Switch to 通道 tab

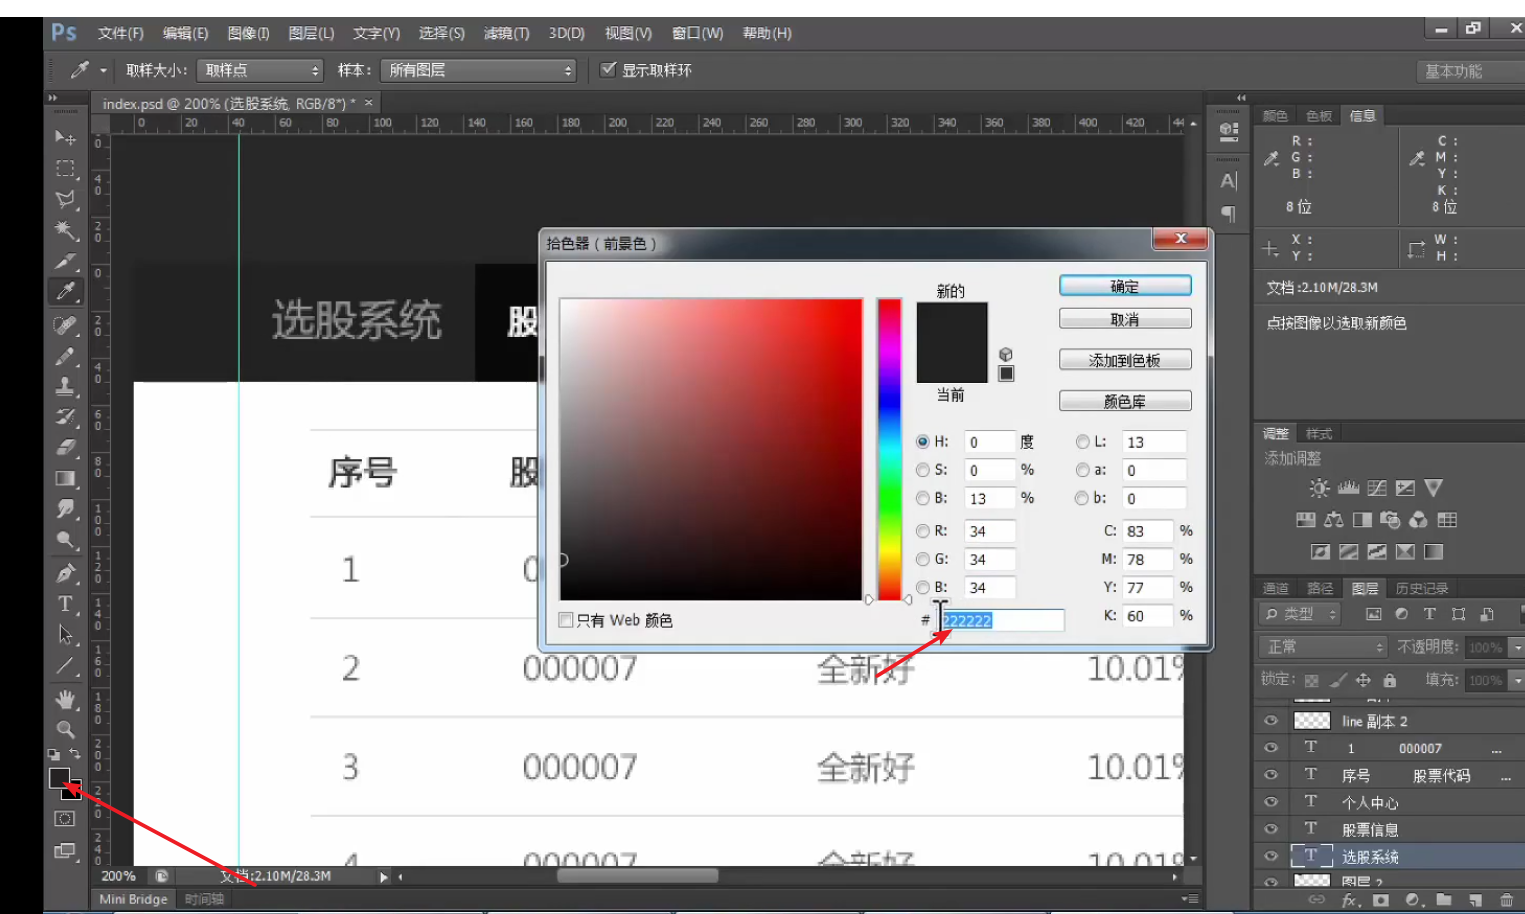1275,588
